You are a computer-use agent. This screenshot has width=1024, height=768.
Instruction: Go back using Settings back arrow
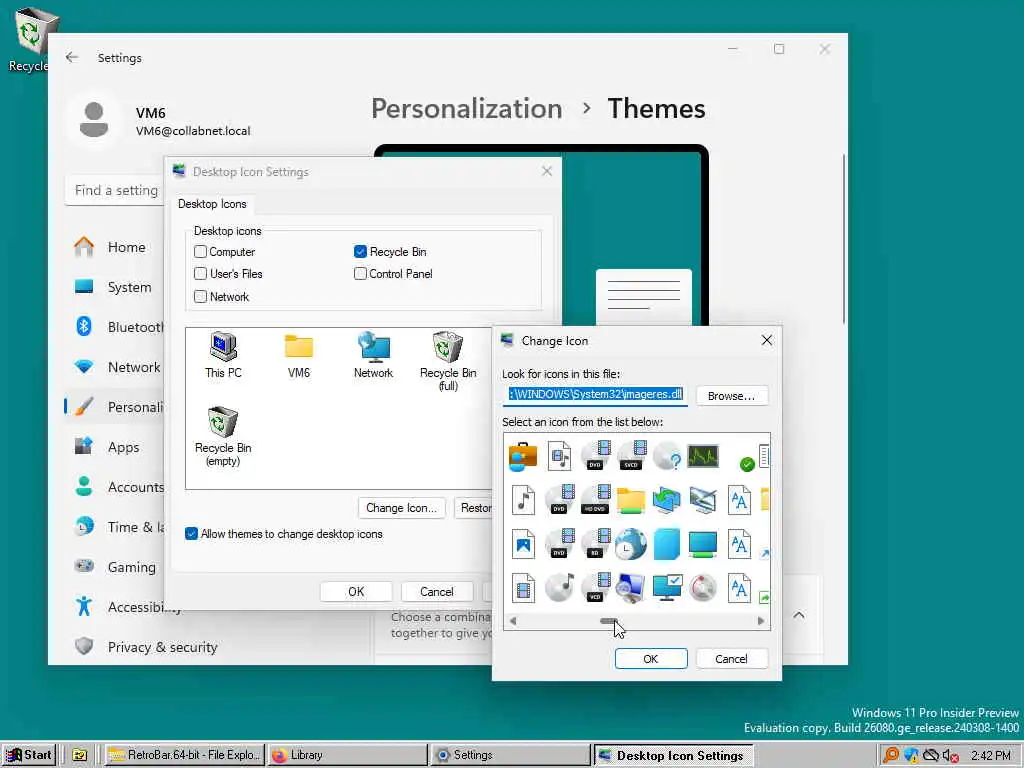coord(72,57)
